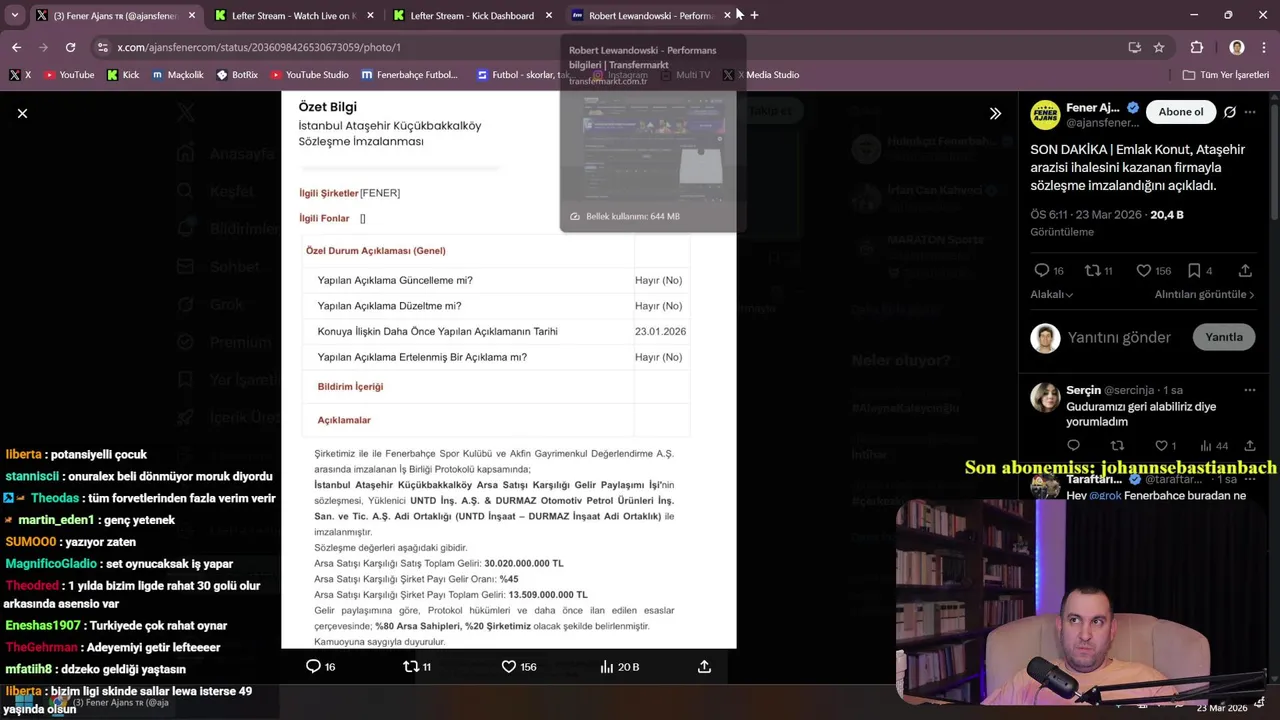Open a new browser tab
The width and height of the screenshot is (1280, 720).
(x=754, y=15)
